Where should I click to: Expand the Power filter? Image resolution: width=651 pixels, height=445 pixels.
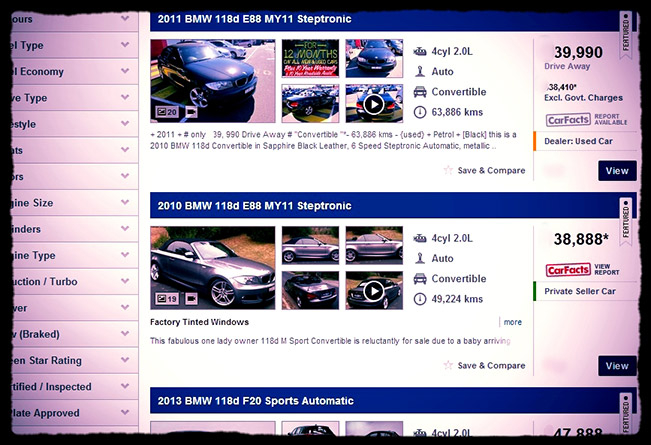(x=75, y=308)
